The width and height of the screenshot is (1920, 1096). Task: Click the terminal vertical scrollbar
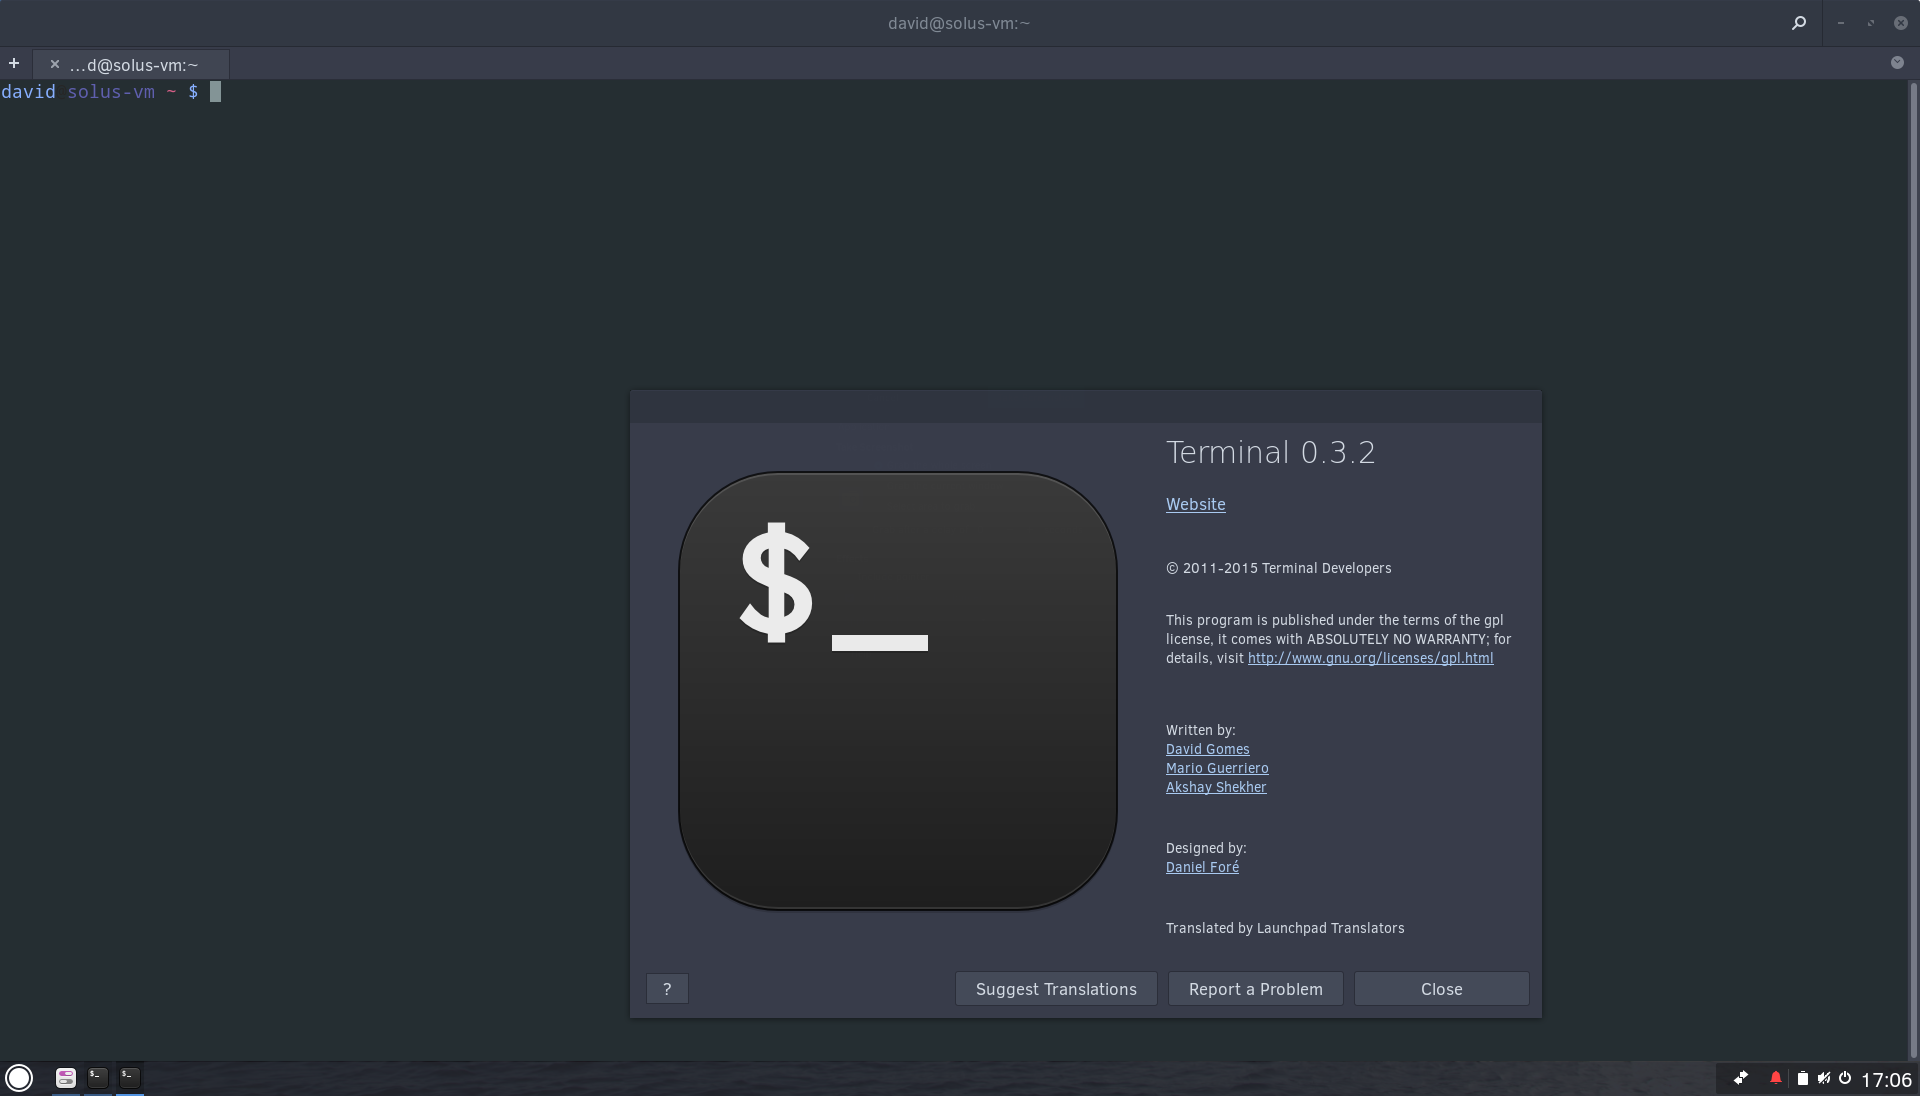coord(1914,570)
